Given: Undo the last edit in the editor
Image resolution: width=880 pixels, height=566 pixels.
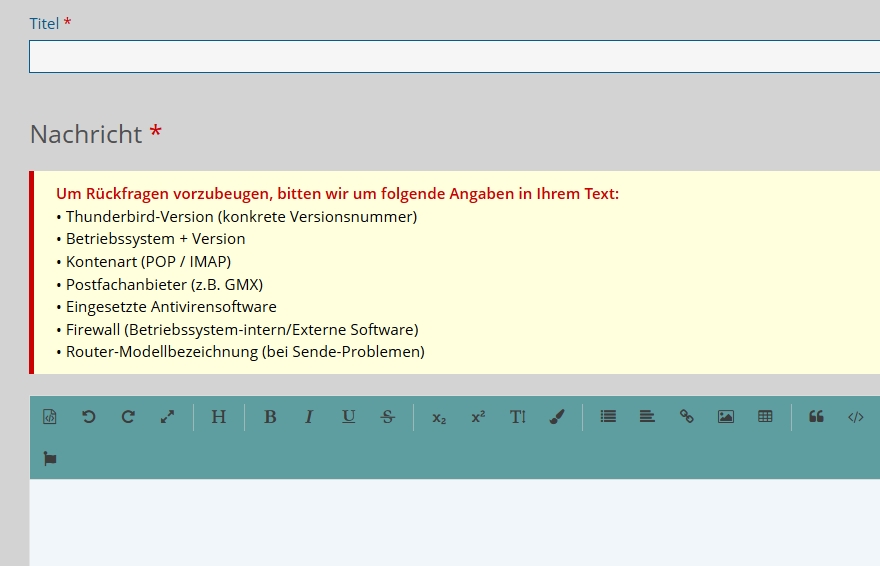Looking at the screenshot, I should coord(89,417).
